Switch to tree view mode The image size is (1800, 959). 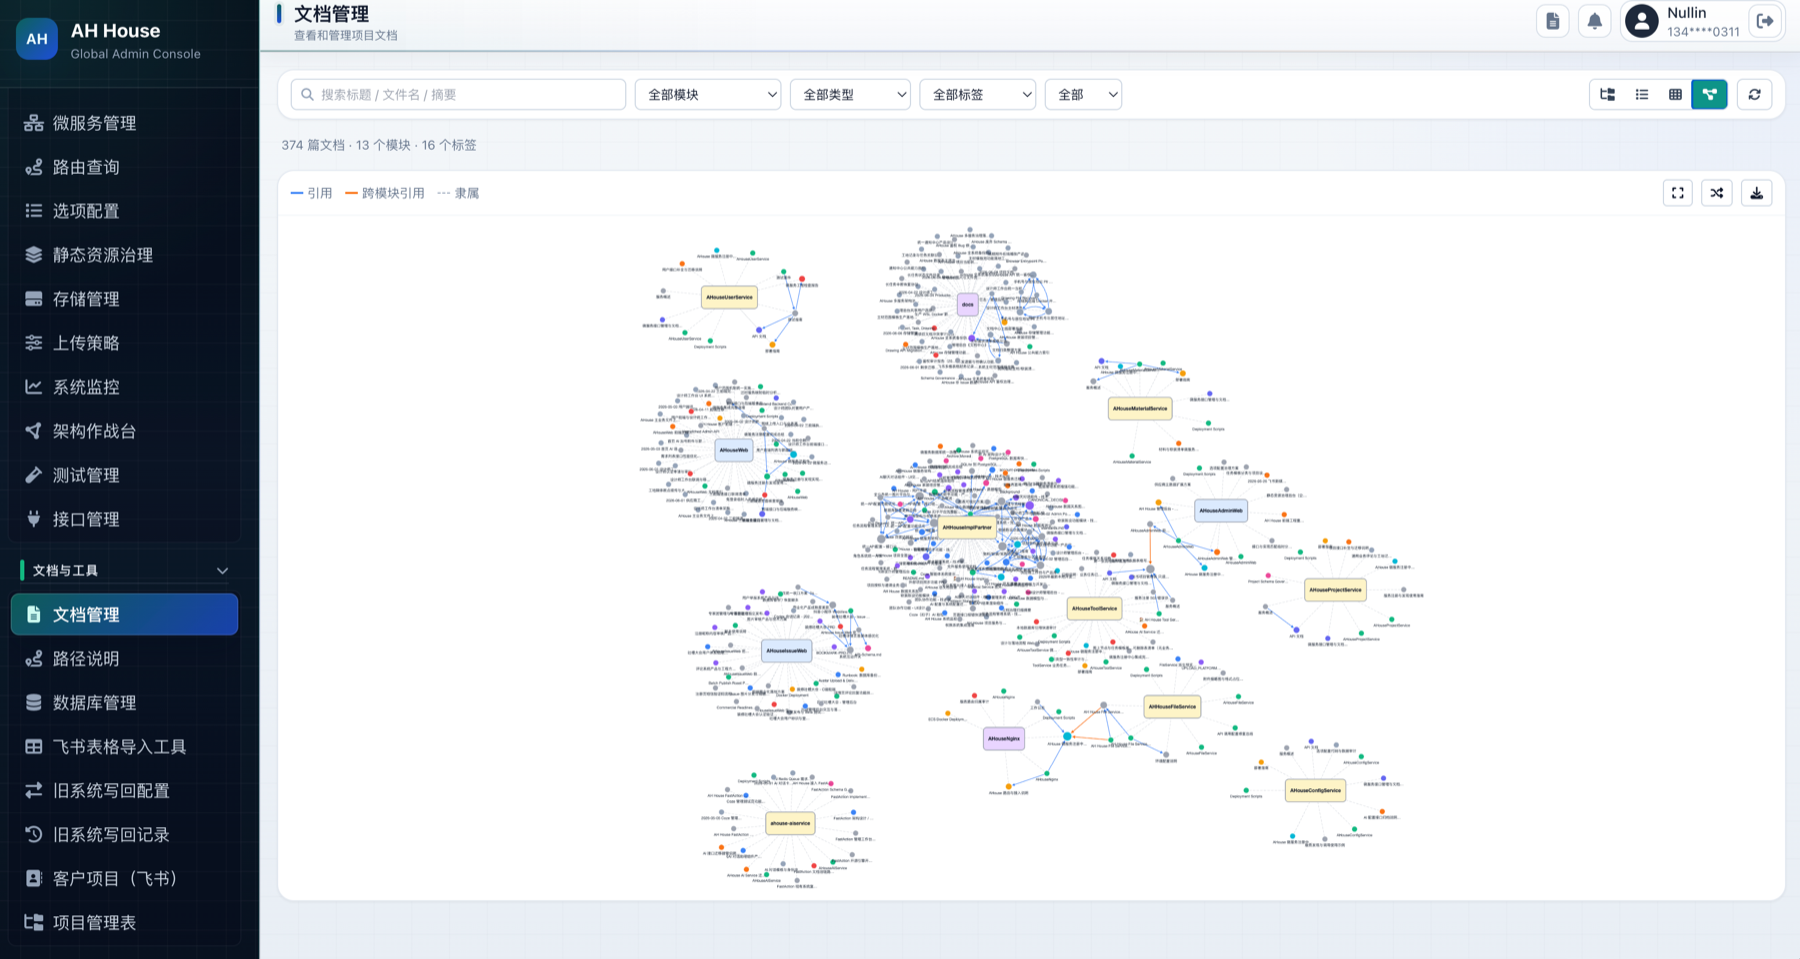(x=1608, y=95)
